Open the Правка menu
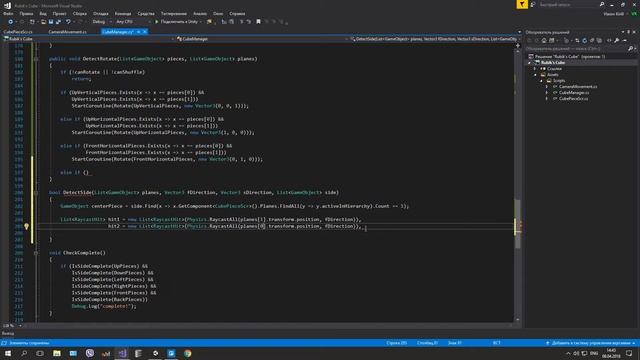 click(26, 13)
